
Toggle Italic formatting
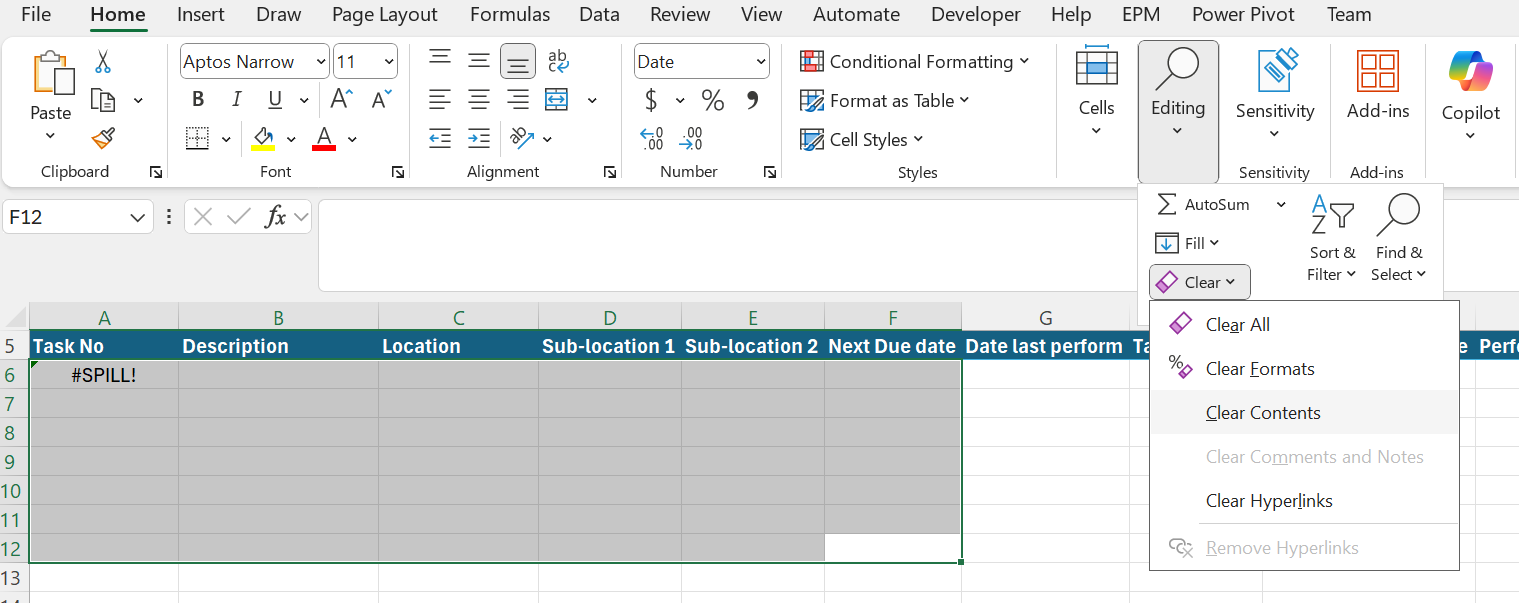point(236,99)
